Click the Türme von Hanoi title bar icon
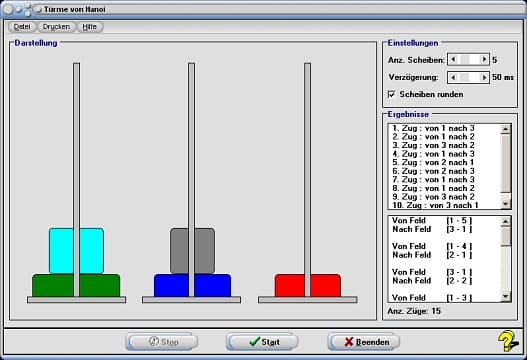This screenshot has height=360, width=527. coord(38,9)
